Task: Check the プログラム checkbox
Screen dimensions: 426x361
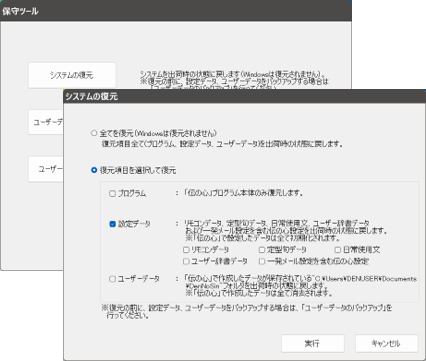Action: coord(112,193)
